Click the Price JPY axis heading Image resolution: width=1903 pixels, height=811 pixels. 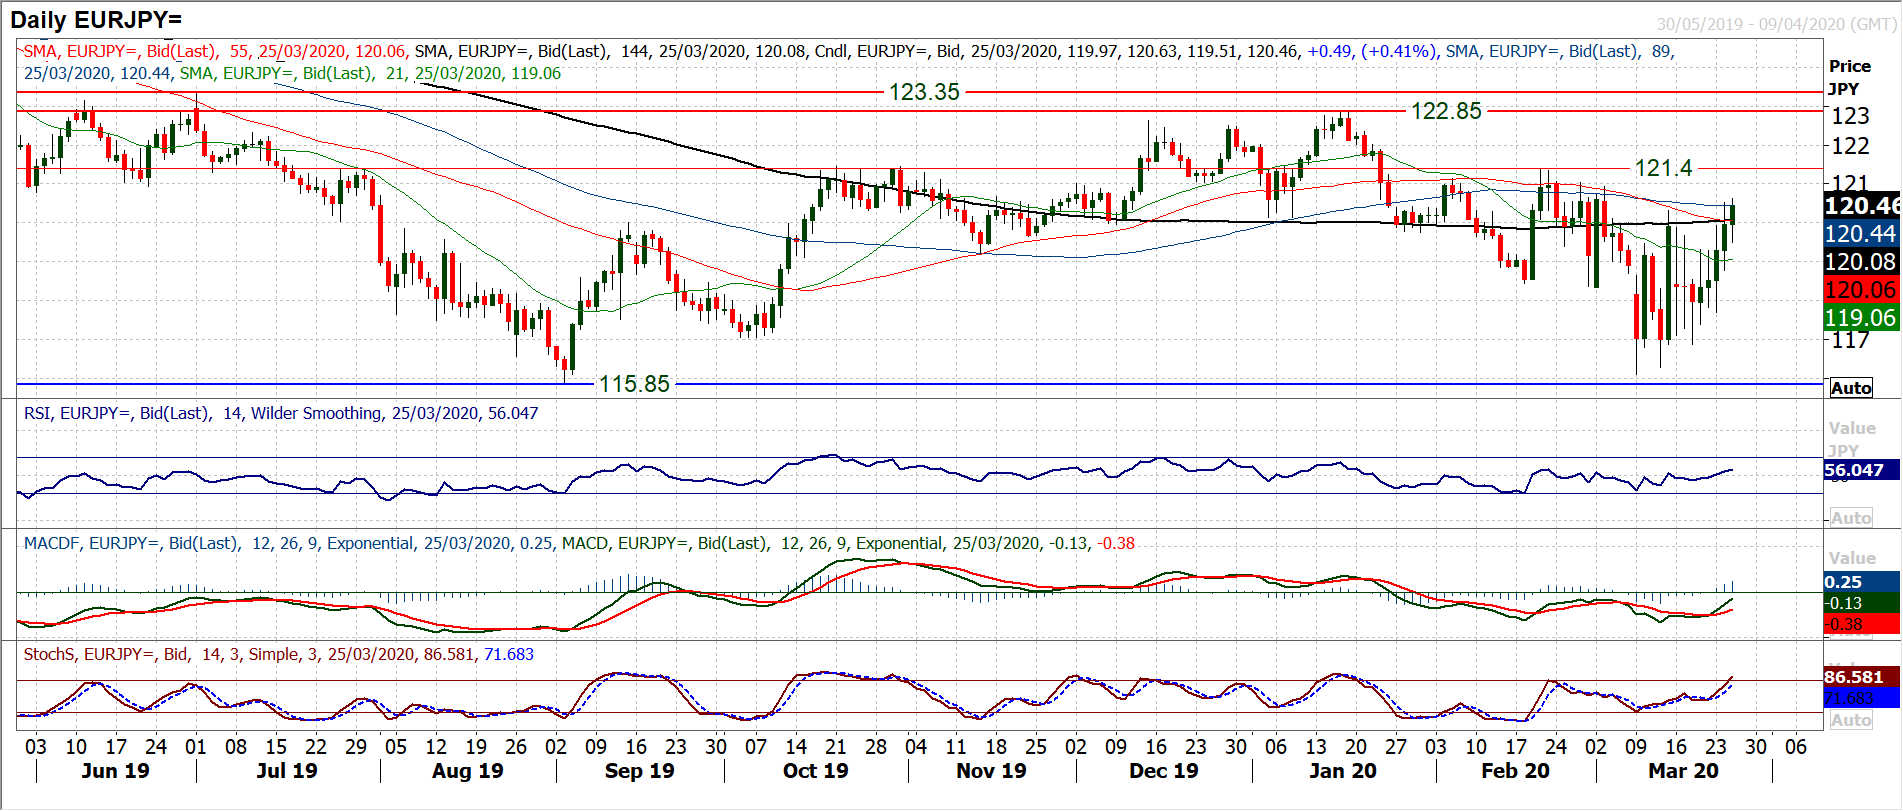point(1849,77)
